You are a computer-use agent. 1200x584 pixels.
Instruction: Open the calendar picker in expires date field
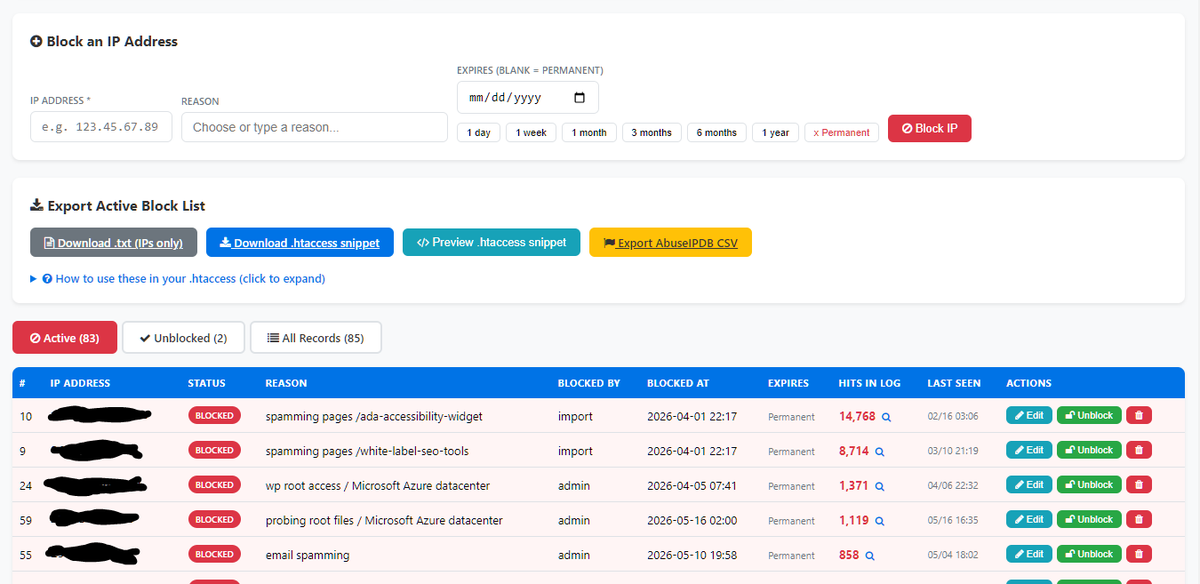coord(579,98)
